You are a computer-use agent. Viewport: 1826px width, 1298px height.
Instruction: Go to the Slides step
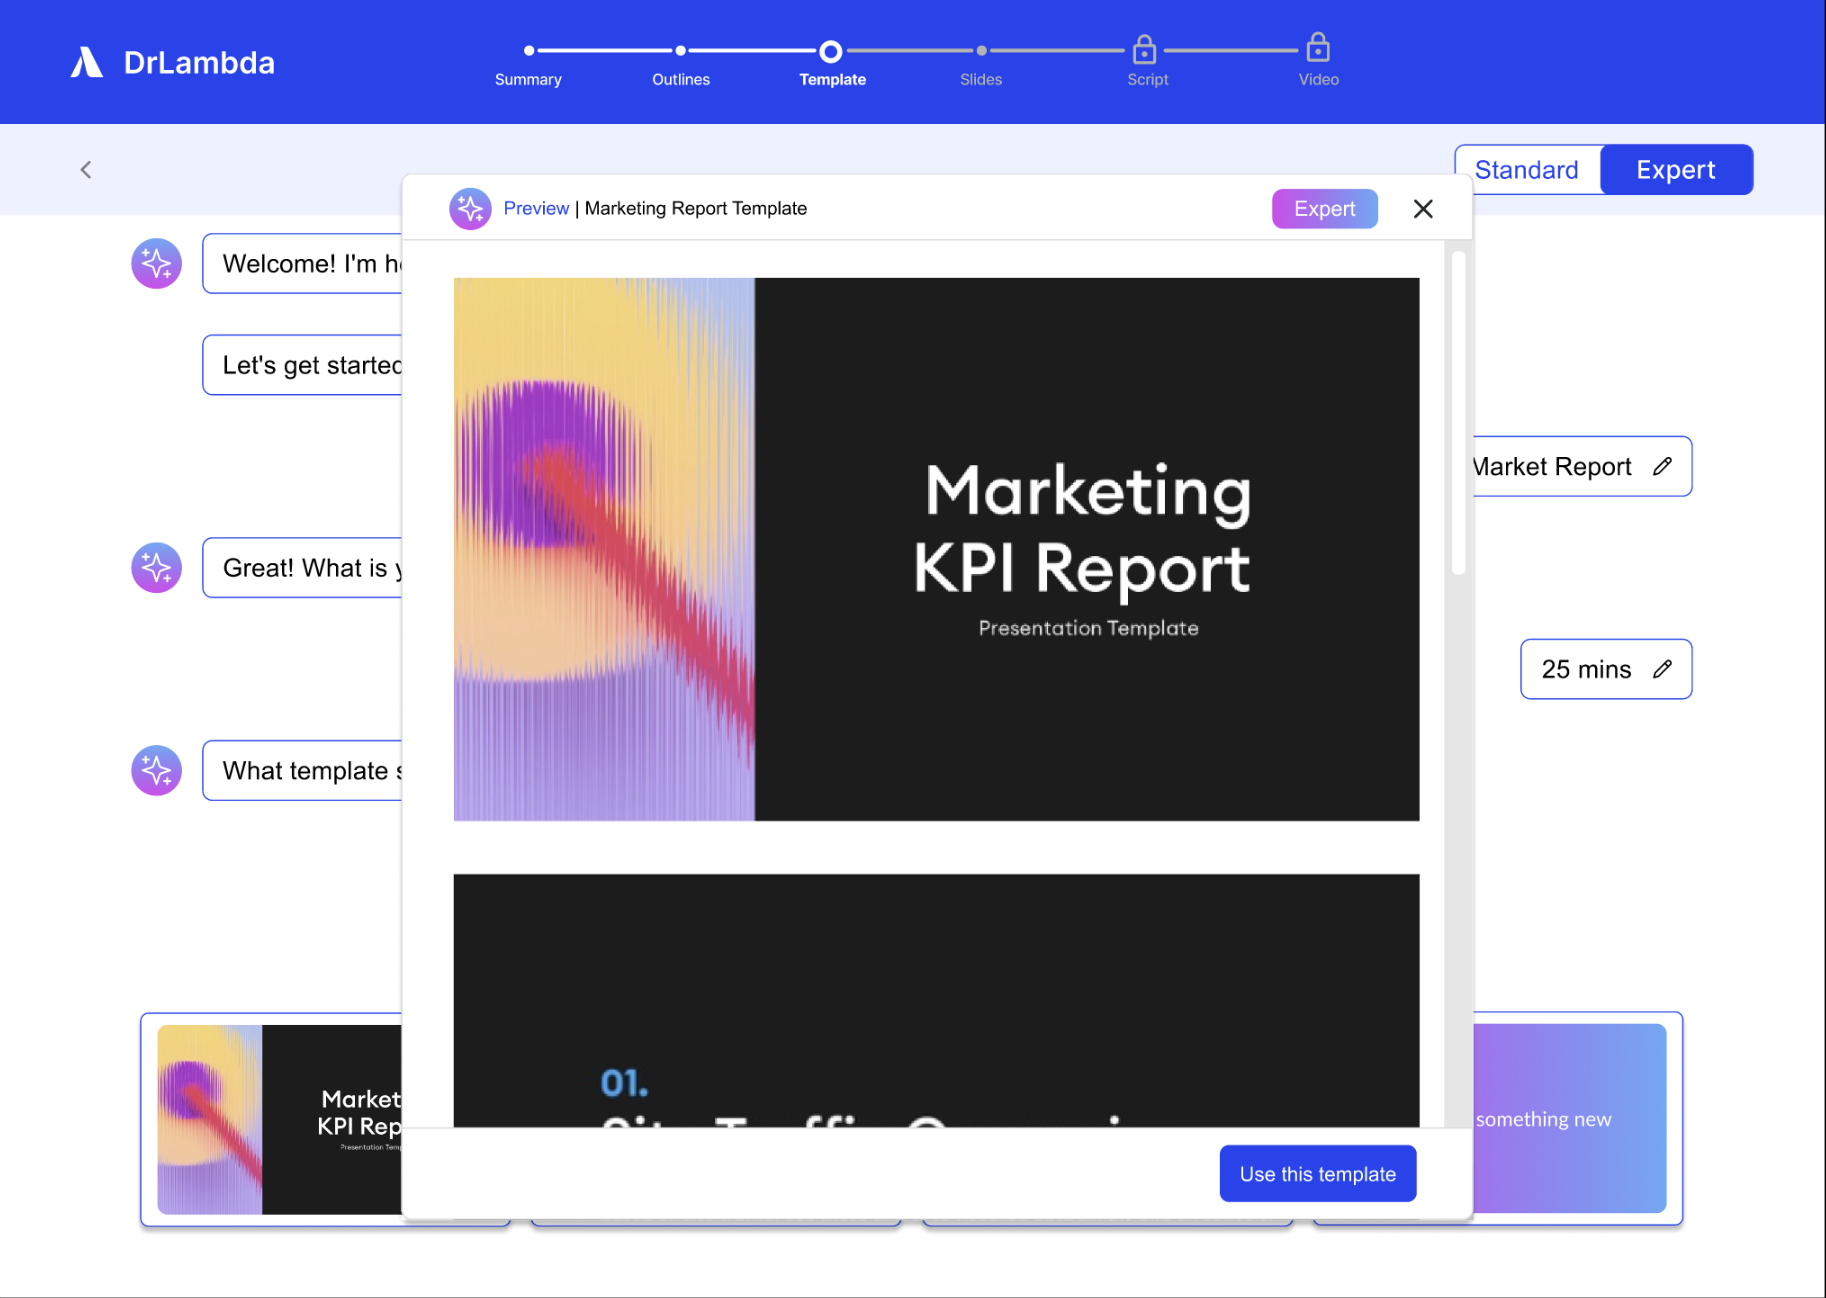coord(981,79)
